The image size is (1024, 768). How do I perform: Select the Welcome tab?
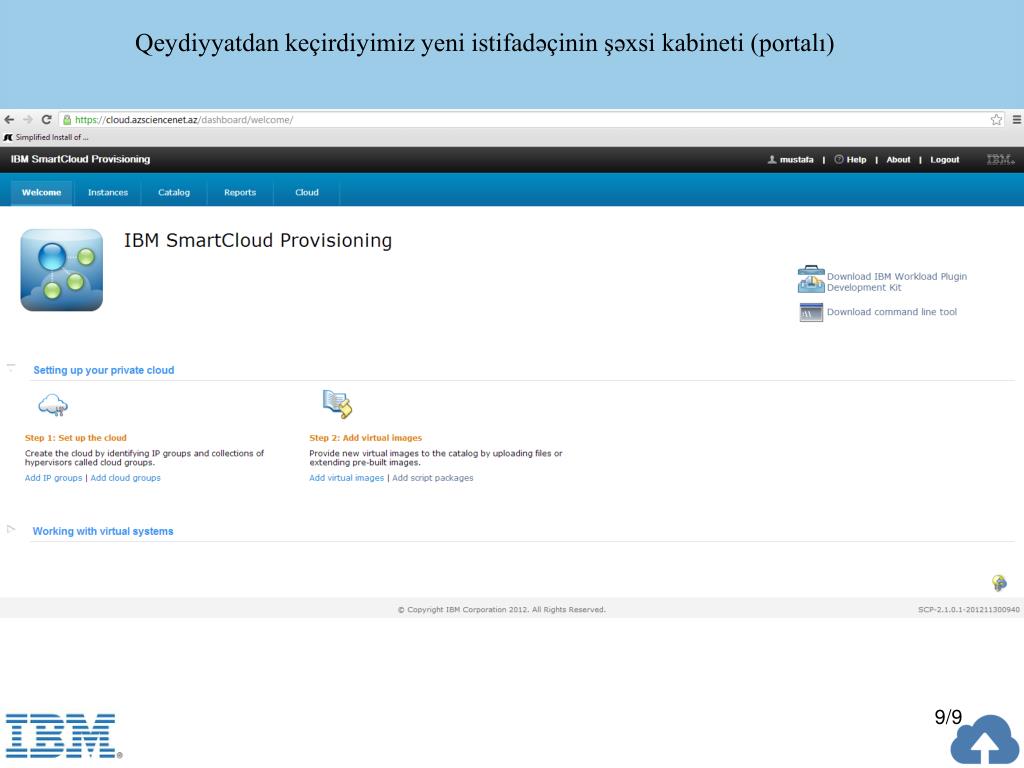[x=41, y=193]
